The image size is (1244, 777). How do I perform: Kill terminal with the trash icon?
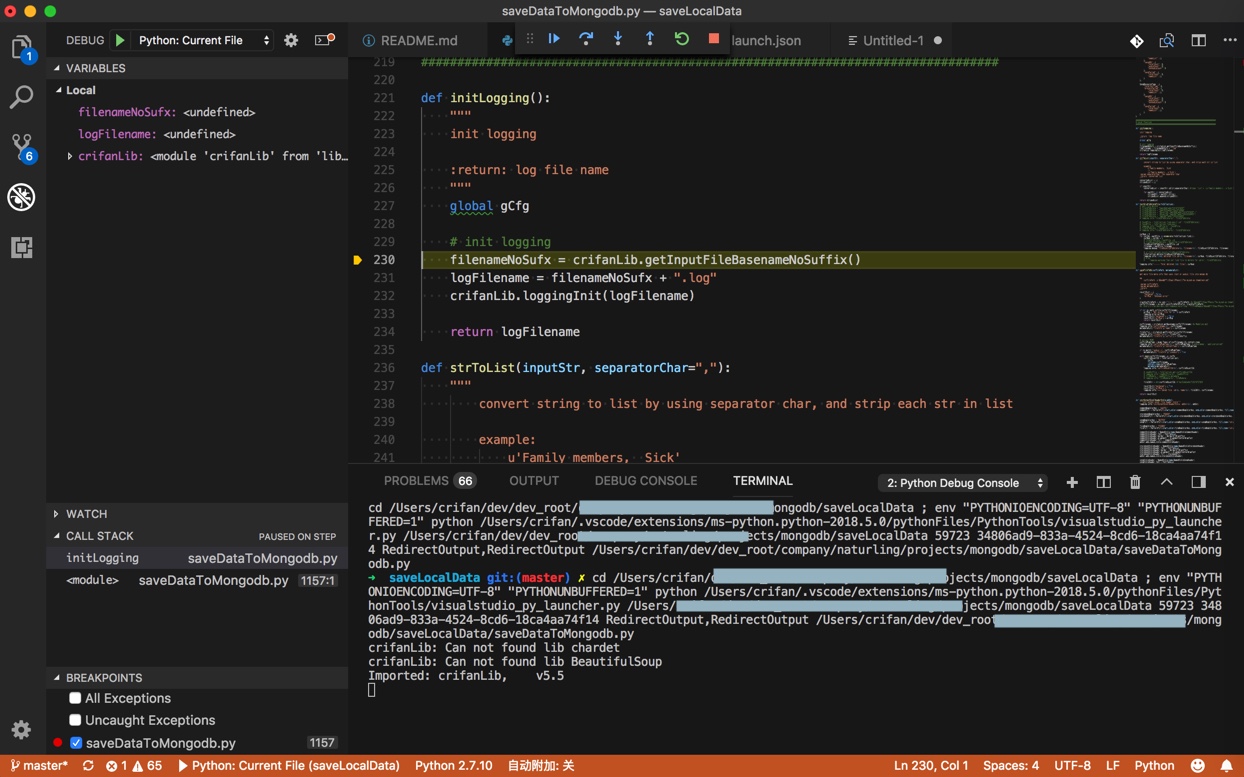point(1135,482)
